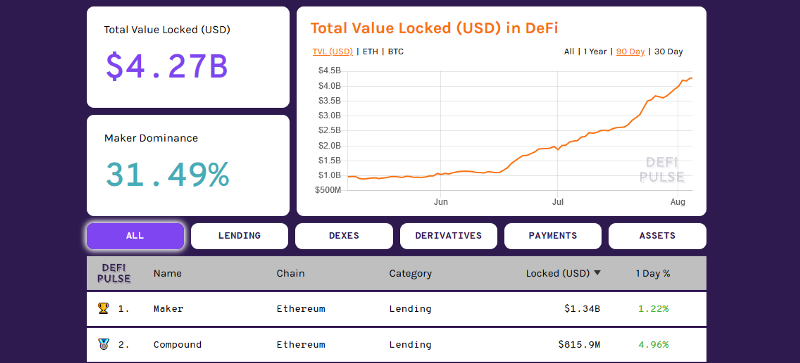The height and width of the screenshot is (363, 800).
Task: Switch to the PAYMENTS category
Action: (553, 236)
